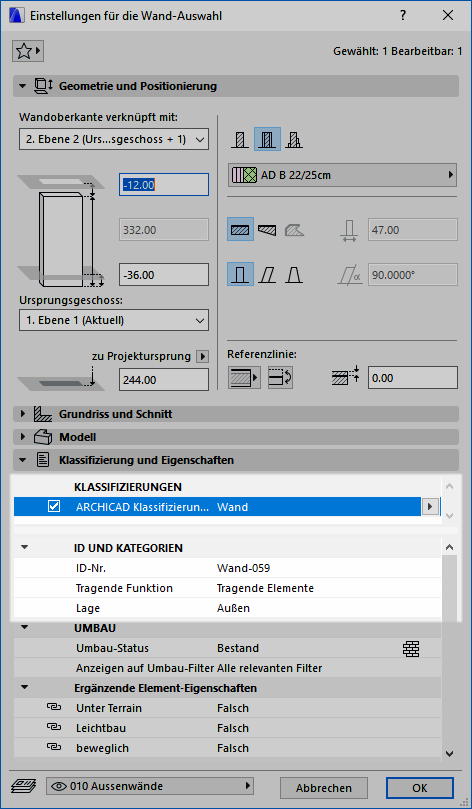The height and width of the screenshot is (809, 472).
Task: Select the complex profile wall icon
Action: (294, 140)
